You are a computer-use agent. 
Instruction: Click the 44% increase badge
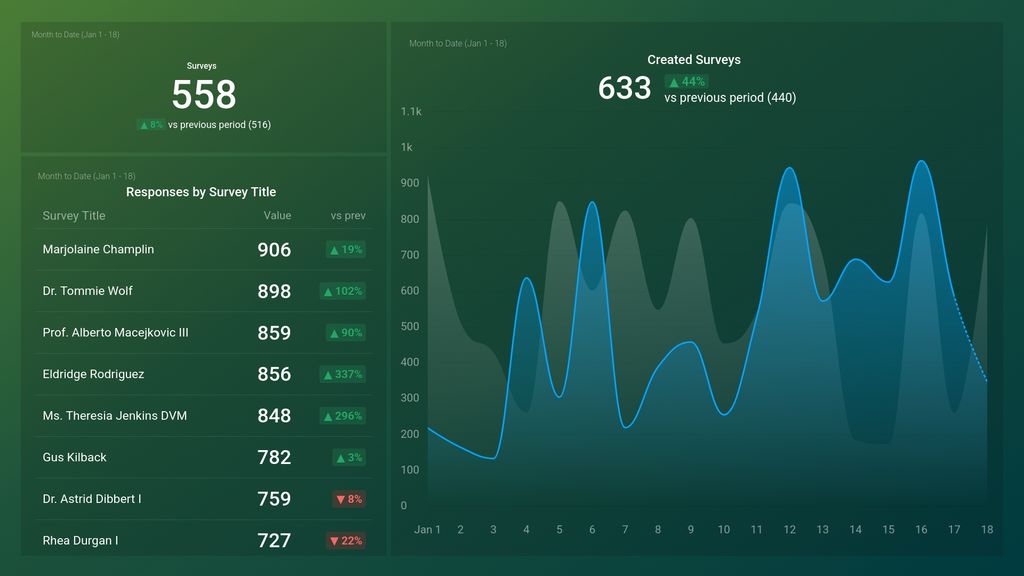pos(687,82)
